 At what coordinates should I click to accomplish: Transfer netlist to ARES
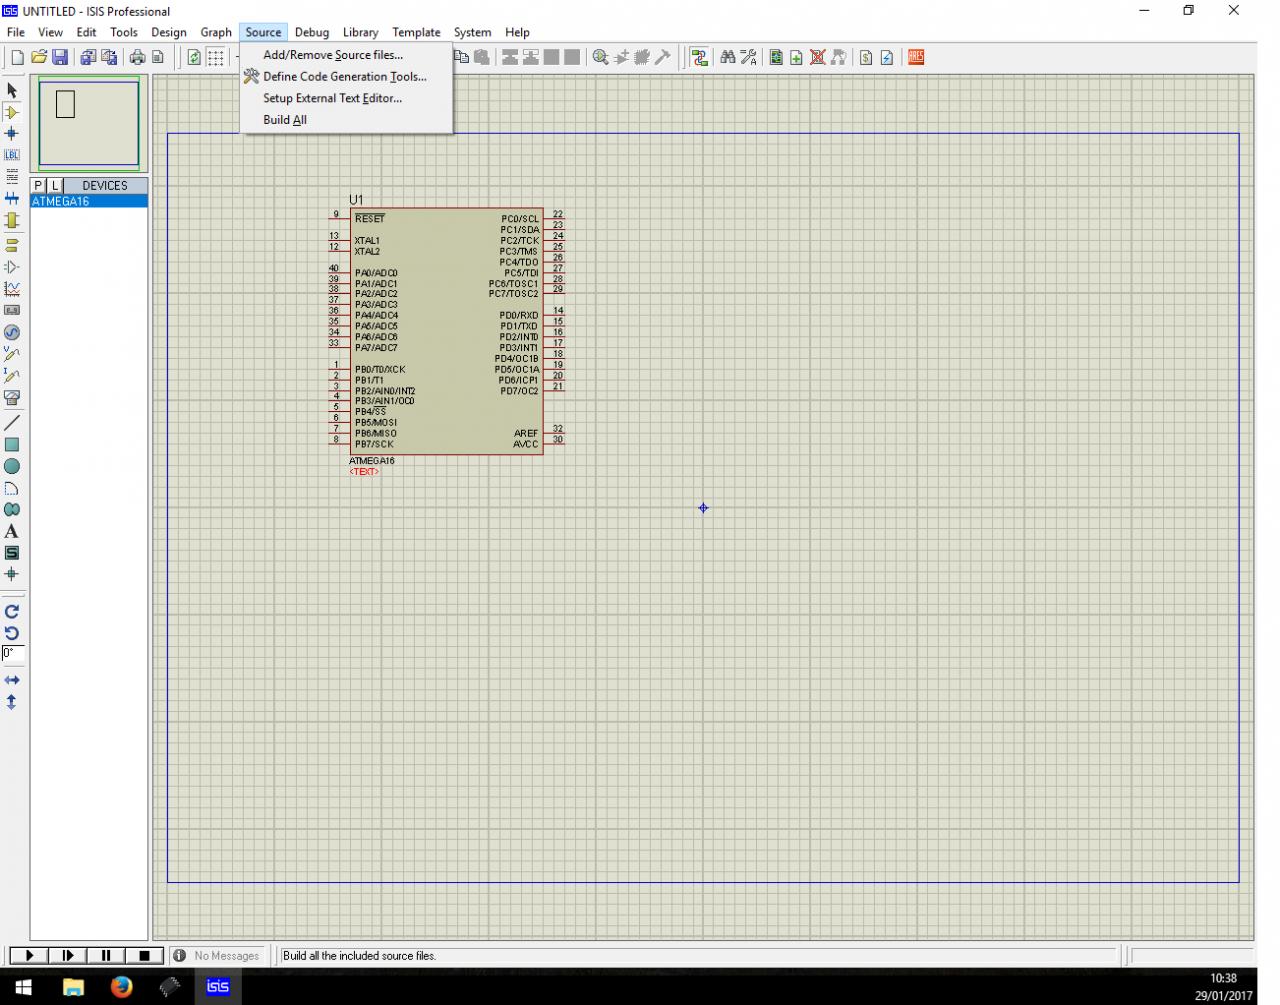click(x=916, y=57)
